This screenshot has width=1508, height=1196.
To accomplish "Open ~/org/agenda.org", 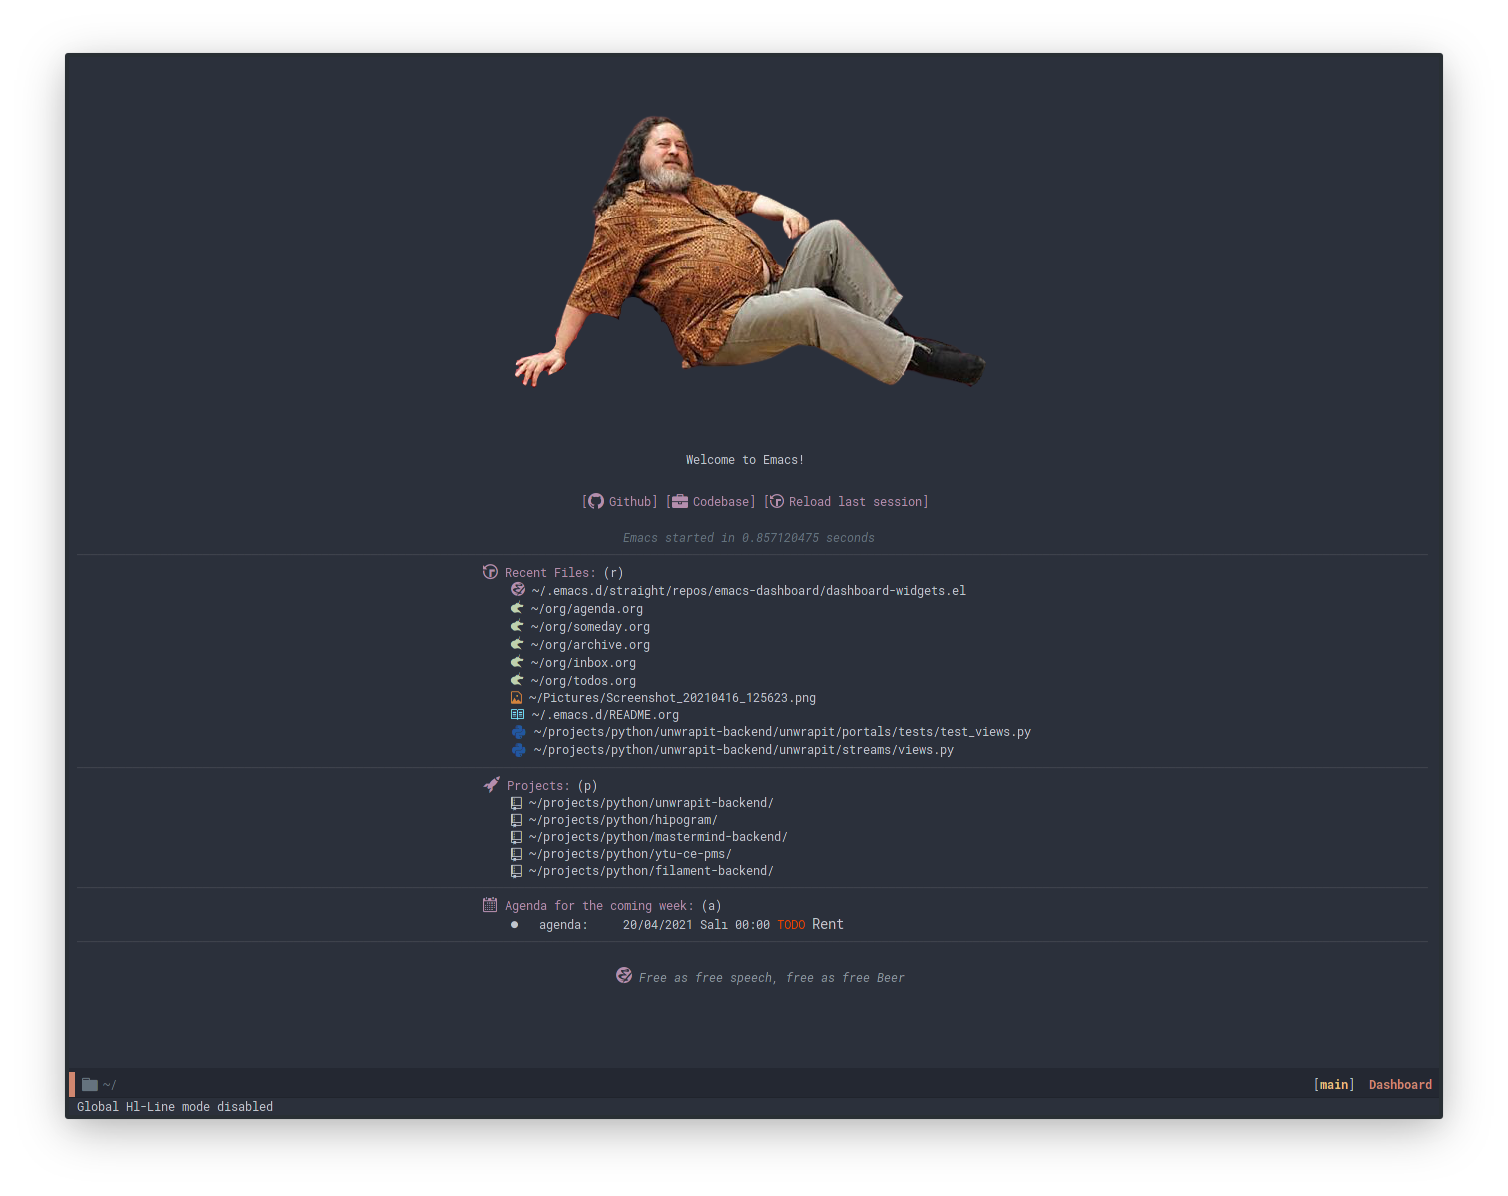I will (587, 609).
